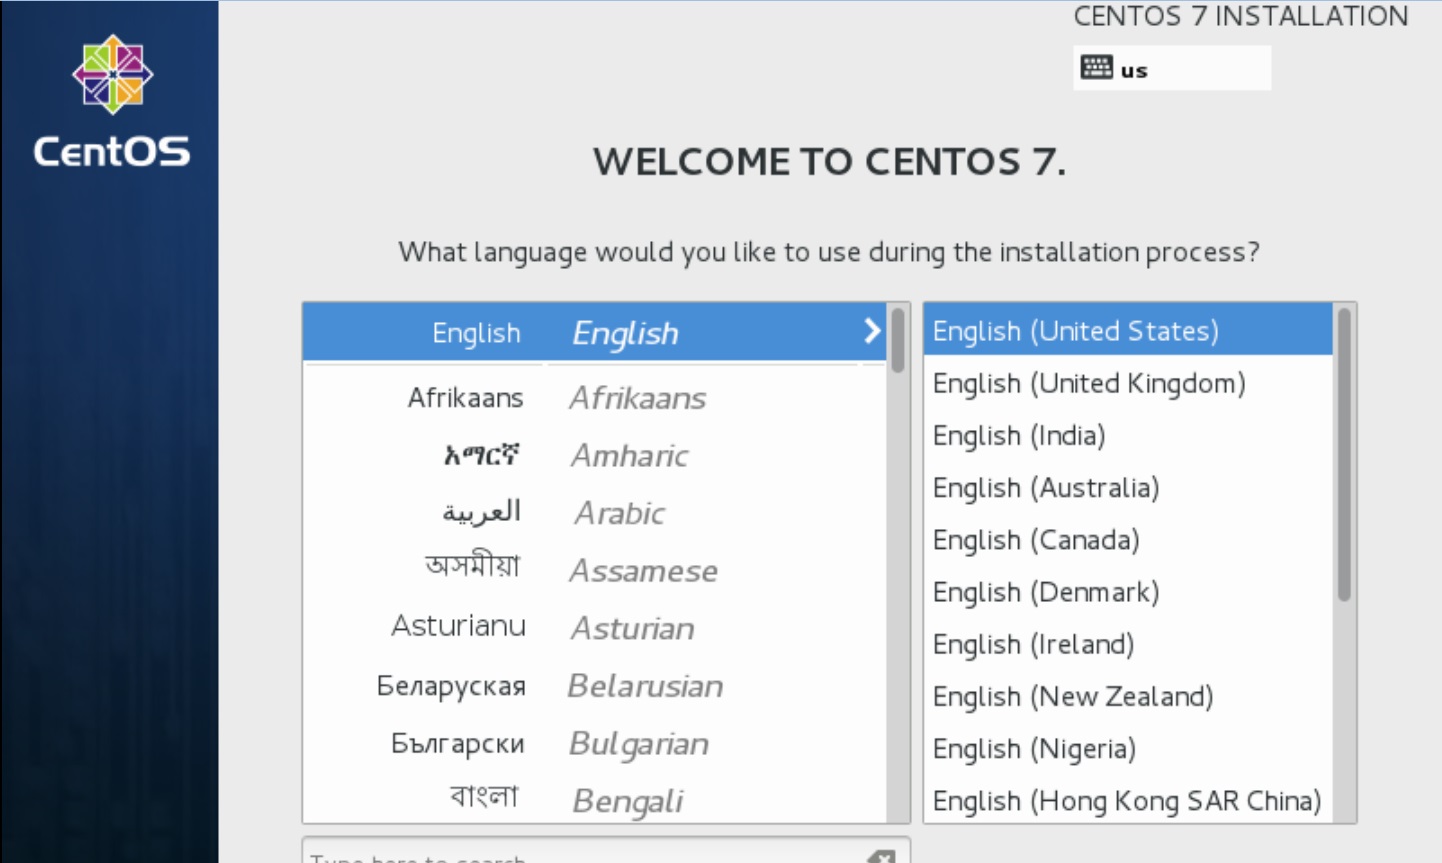Open the us keyboard layout indicator
1442x863 pixels.
1172,68
